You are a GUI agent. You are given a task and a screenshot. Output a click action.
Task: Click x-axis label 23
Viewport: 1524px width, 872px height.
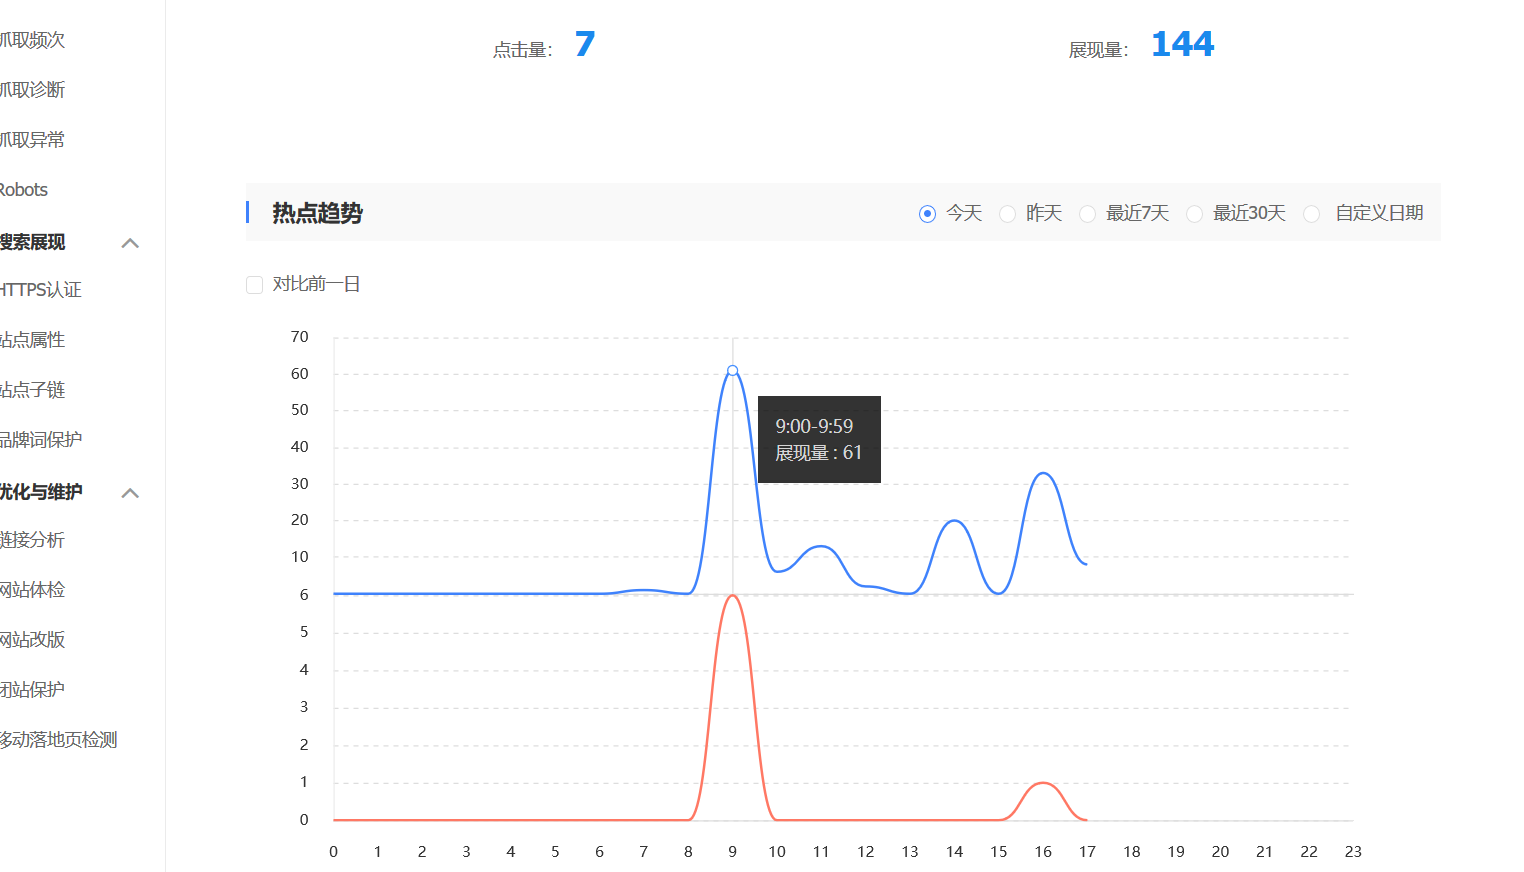click(x=1353, y=852)
